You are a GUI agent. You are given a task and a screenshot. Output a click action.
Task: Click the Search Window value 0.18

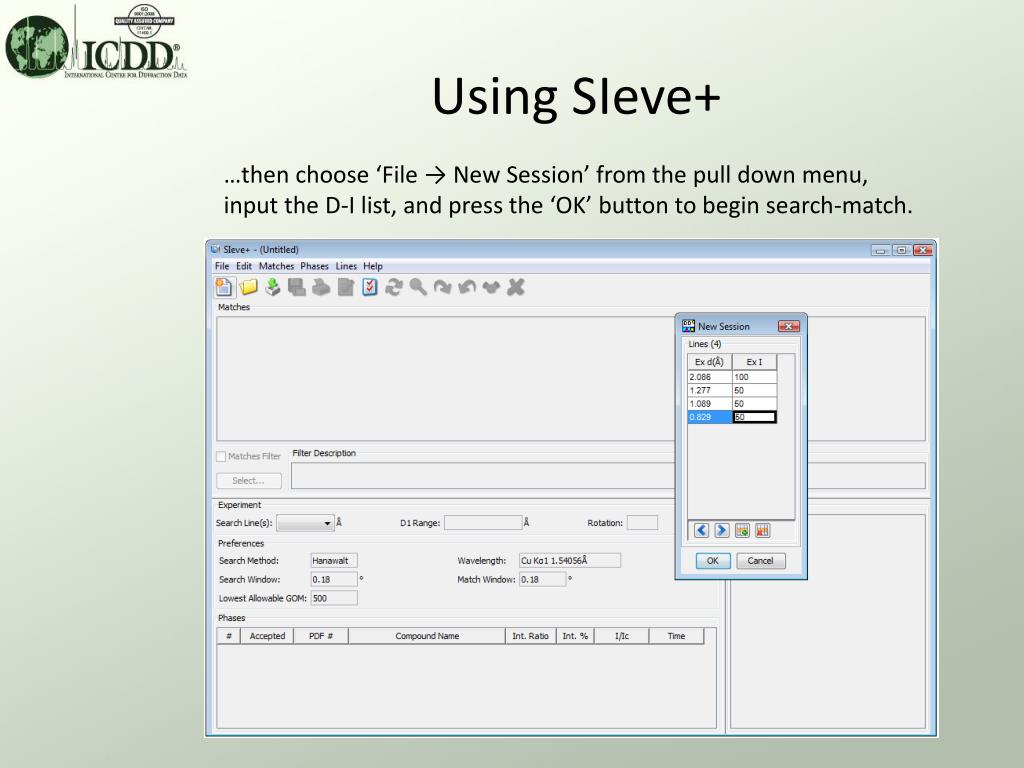(x=334, y=580)
